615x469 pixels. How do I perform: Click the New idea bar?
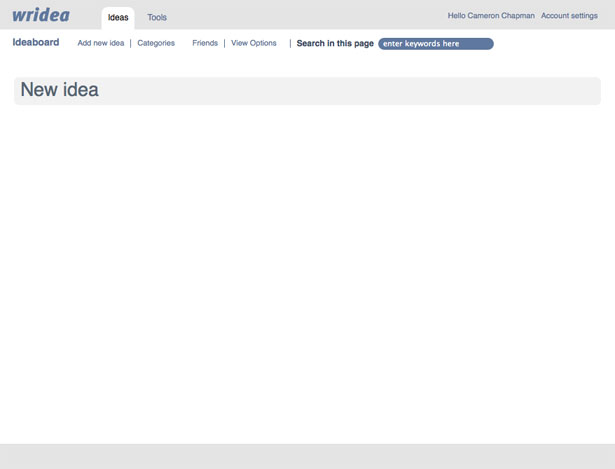click(308, 91)
